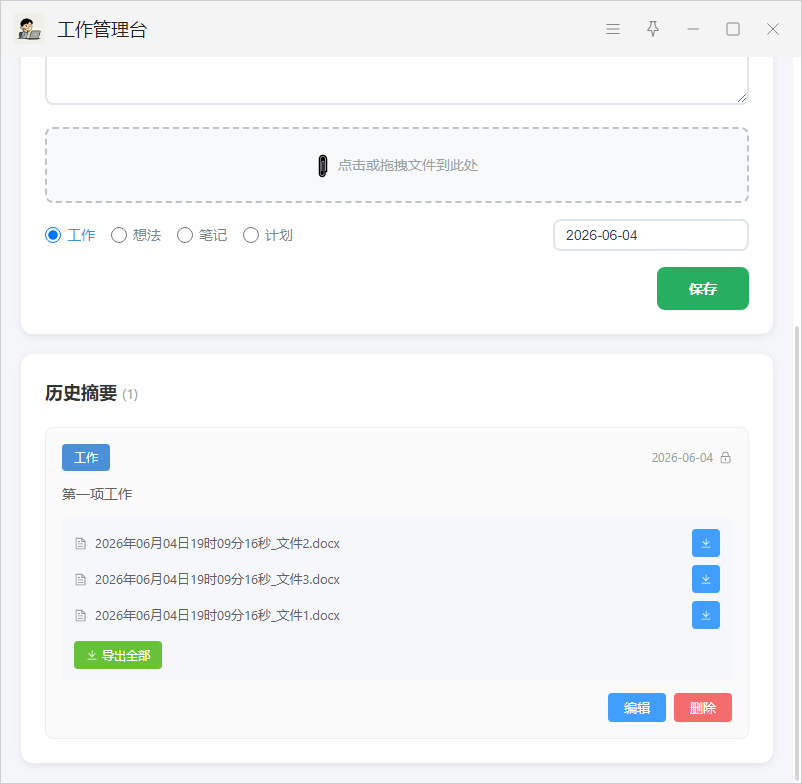Click the document icon beside 文件2.docx

(x=80, y=543)
